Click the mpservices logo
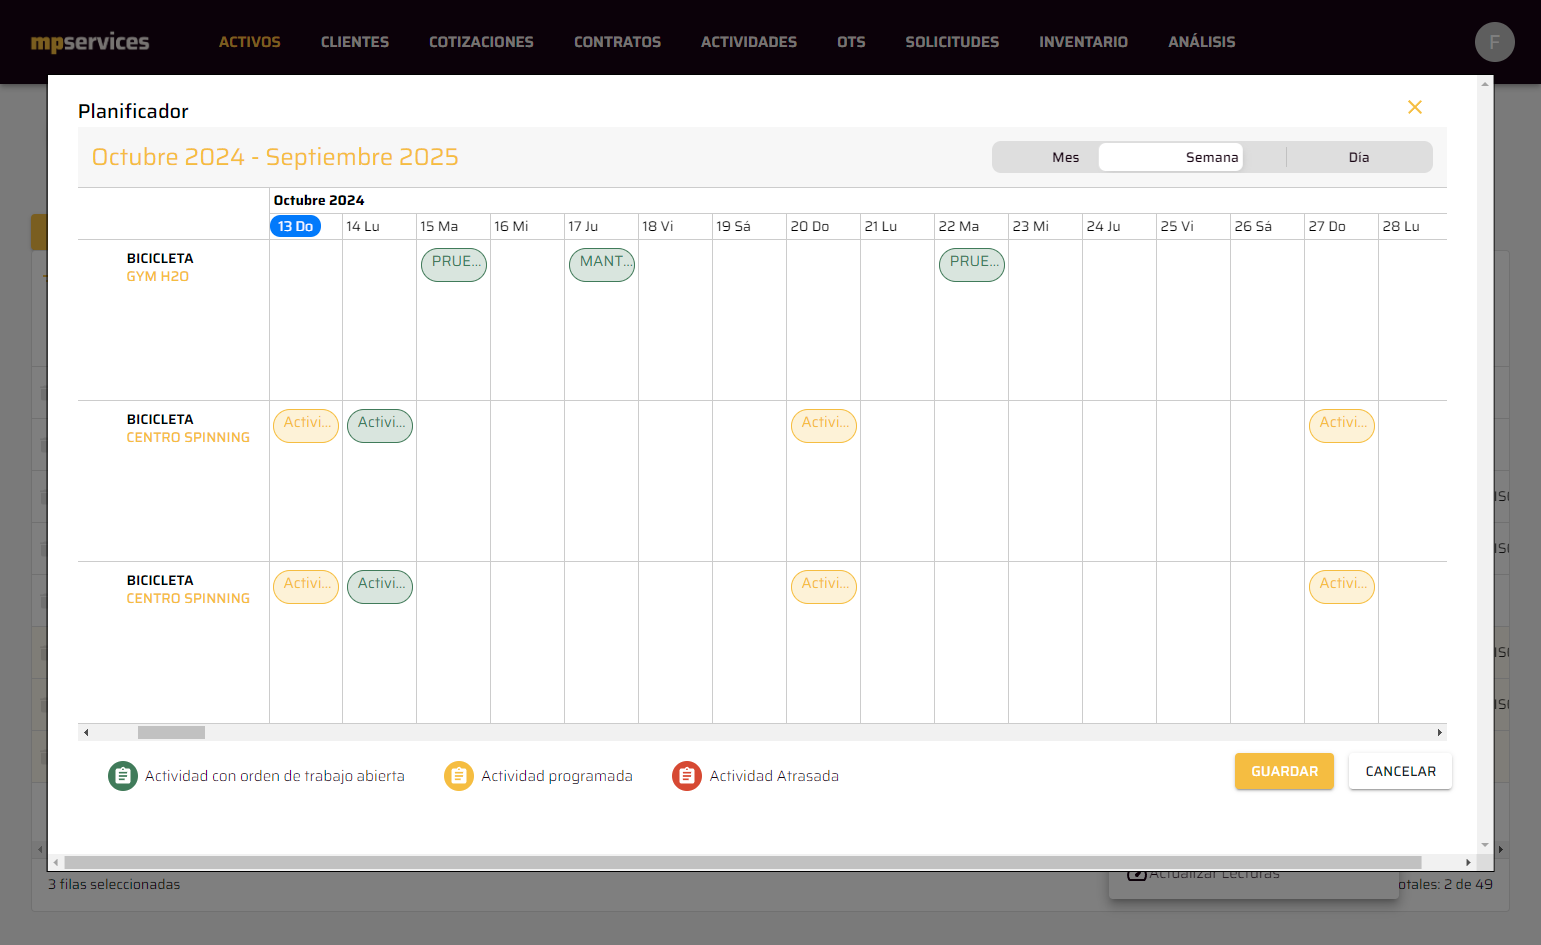This screenshot has width=1541, height=945. 90,42
